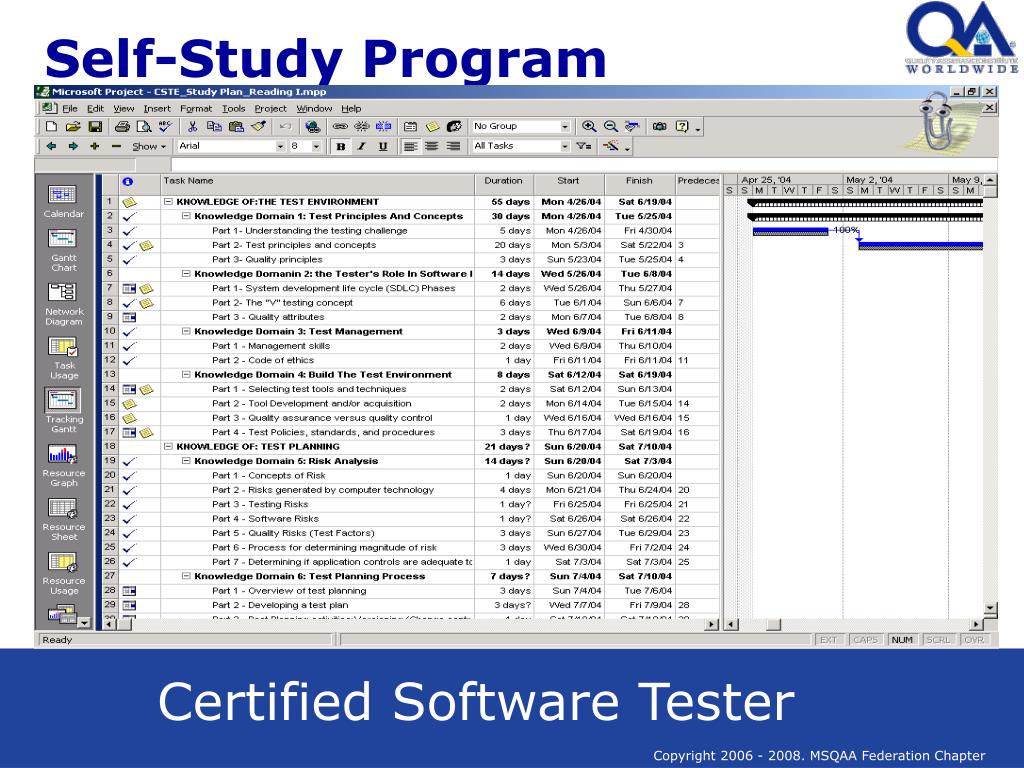Screen dimensions: 1024x768
Task: Collapse Knowledge Domain 3: Test Management
Action: pyautogui.click(x=186, y=332)
